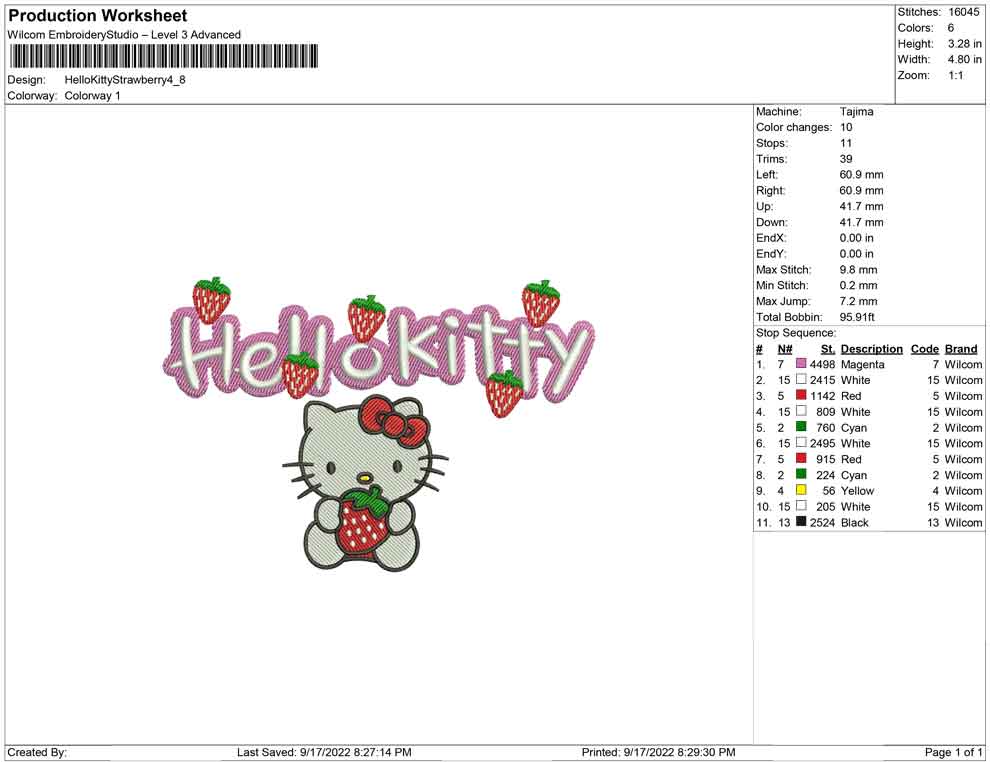
Task: Click the stitch count 224 in row 8
Action: pos(826,475)
